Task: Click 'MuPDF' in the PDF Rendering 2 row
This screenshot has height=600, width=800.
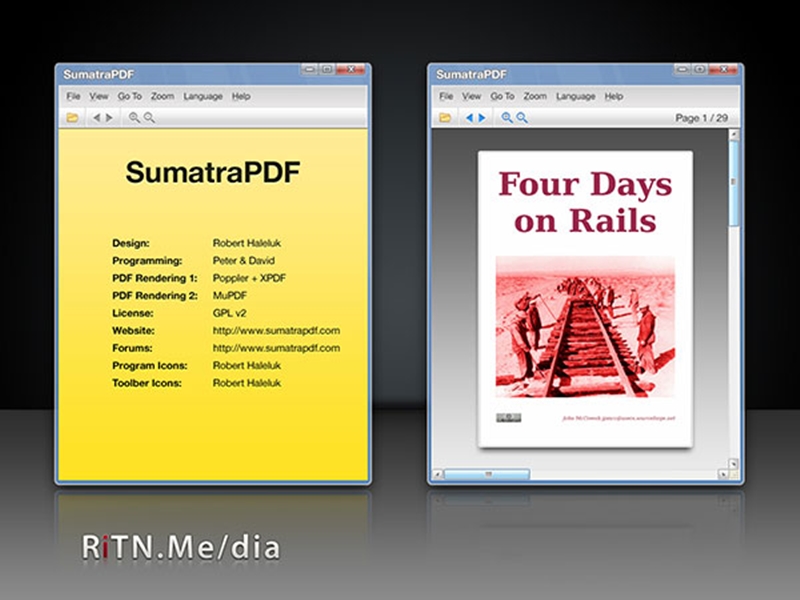Action: [230, 295]
